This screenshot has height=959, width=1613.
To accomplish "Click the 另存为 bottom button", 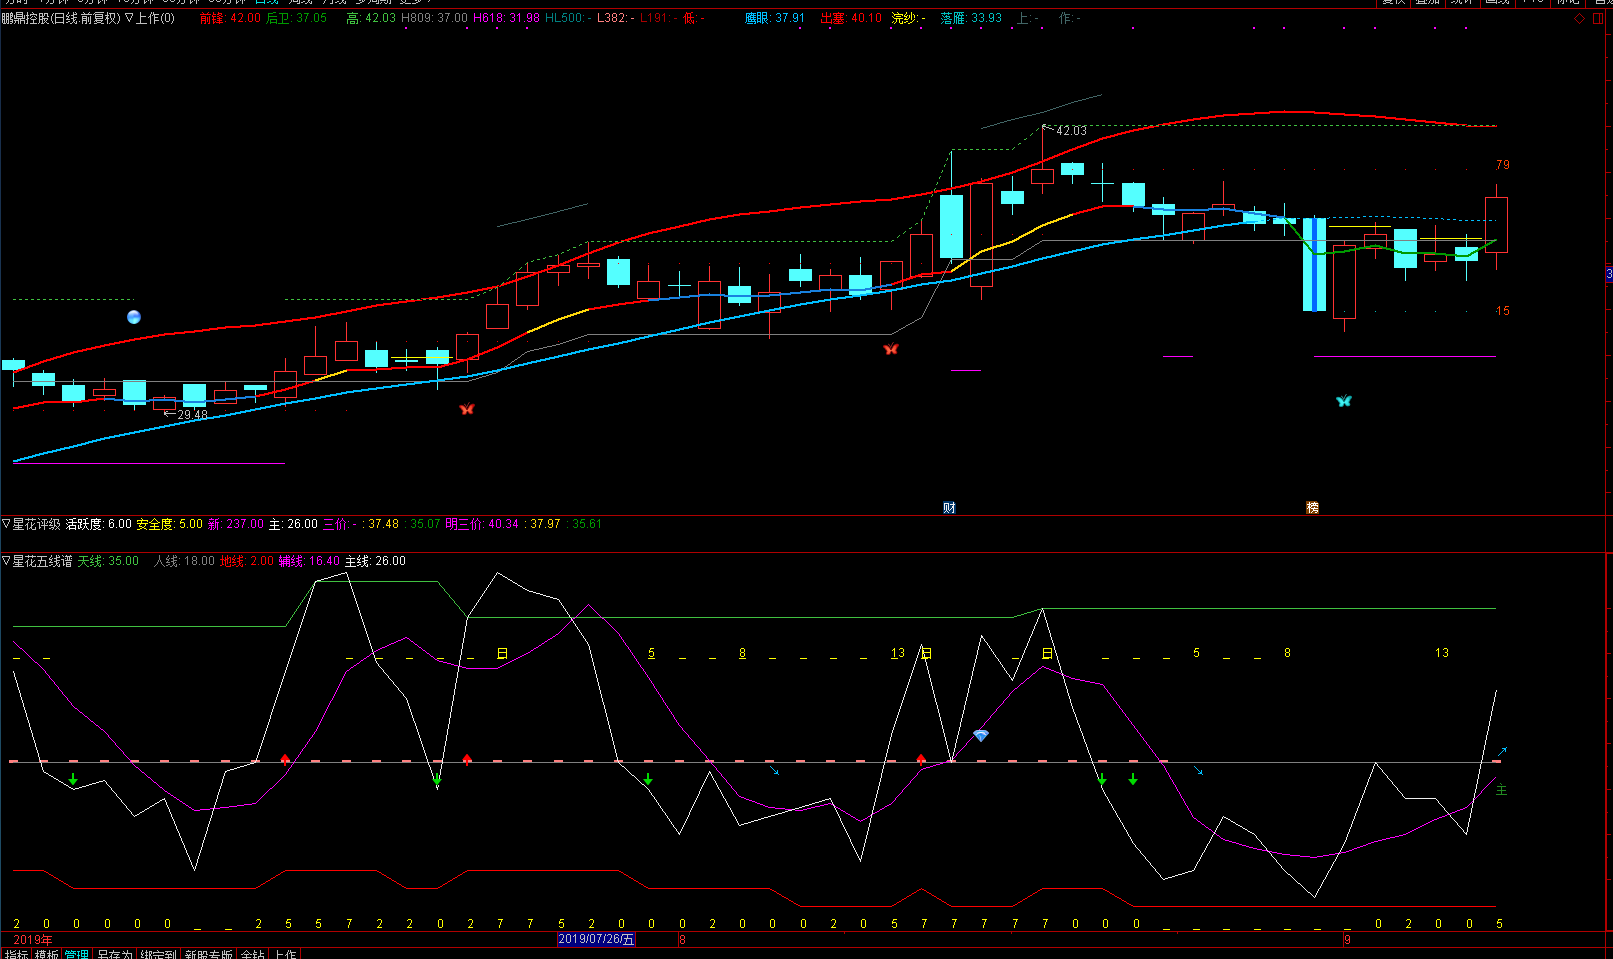I will click(x=114, y=954).
